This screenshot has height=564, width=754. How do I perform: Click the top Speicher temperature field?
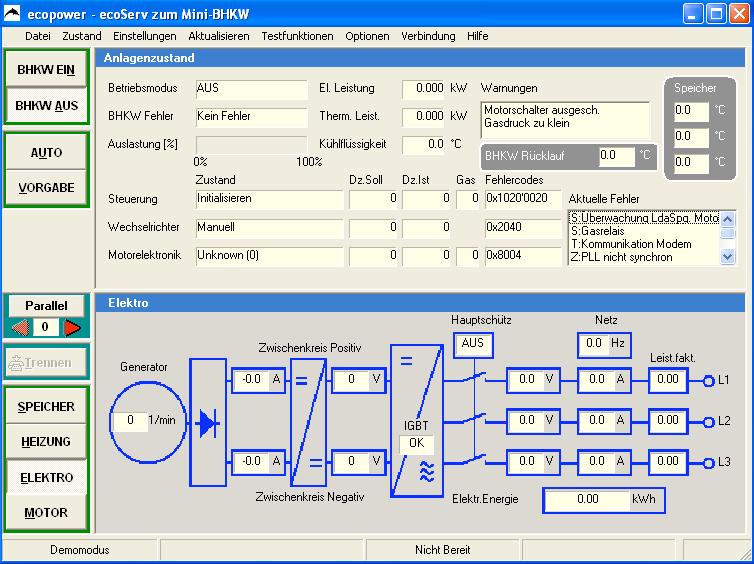pyautogui.click(x=691, y=111)
